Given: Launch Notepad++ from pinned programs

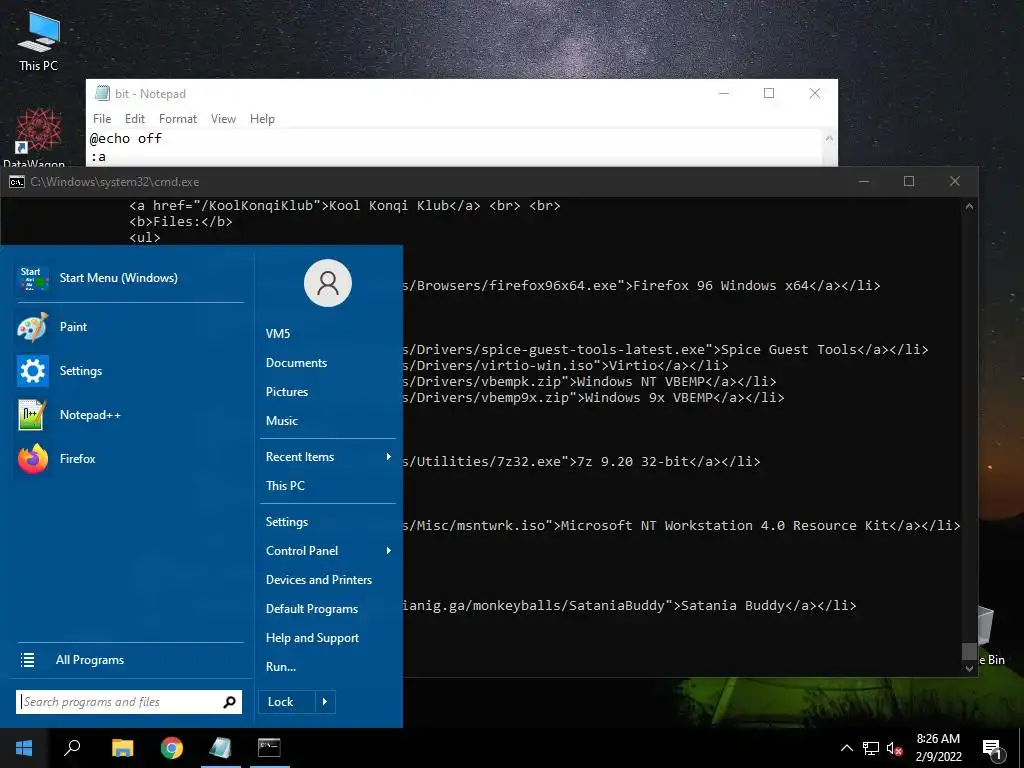Looking at the screenshot, I should tap(129, 415).
